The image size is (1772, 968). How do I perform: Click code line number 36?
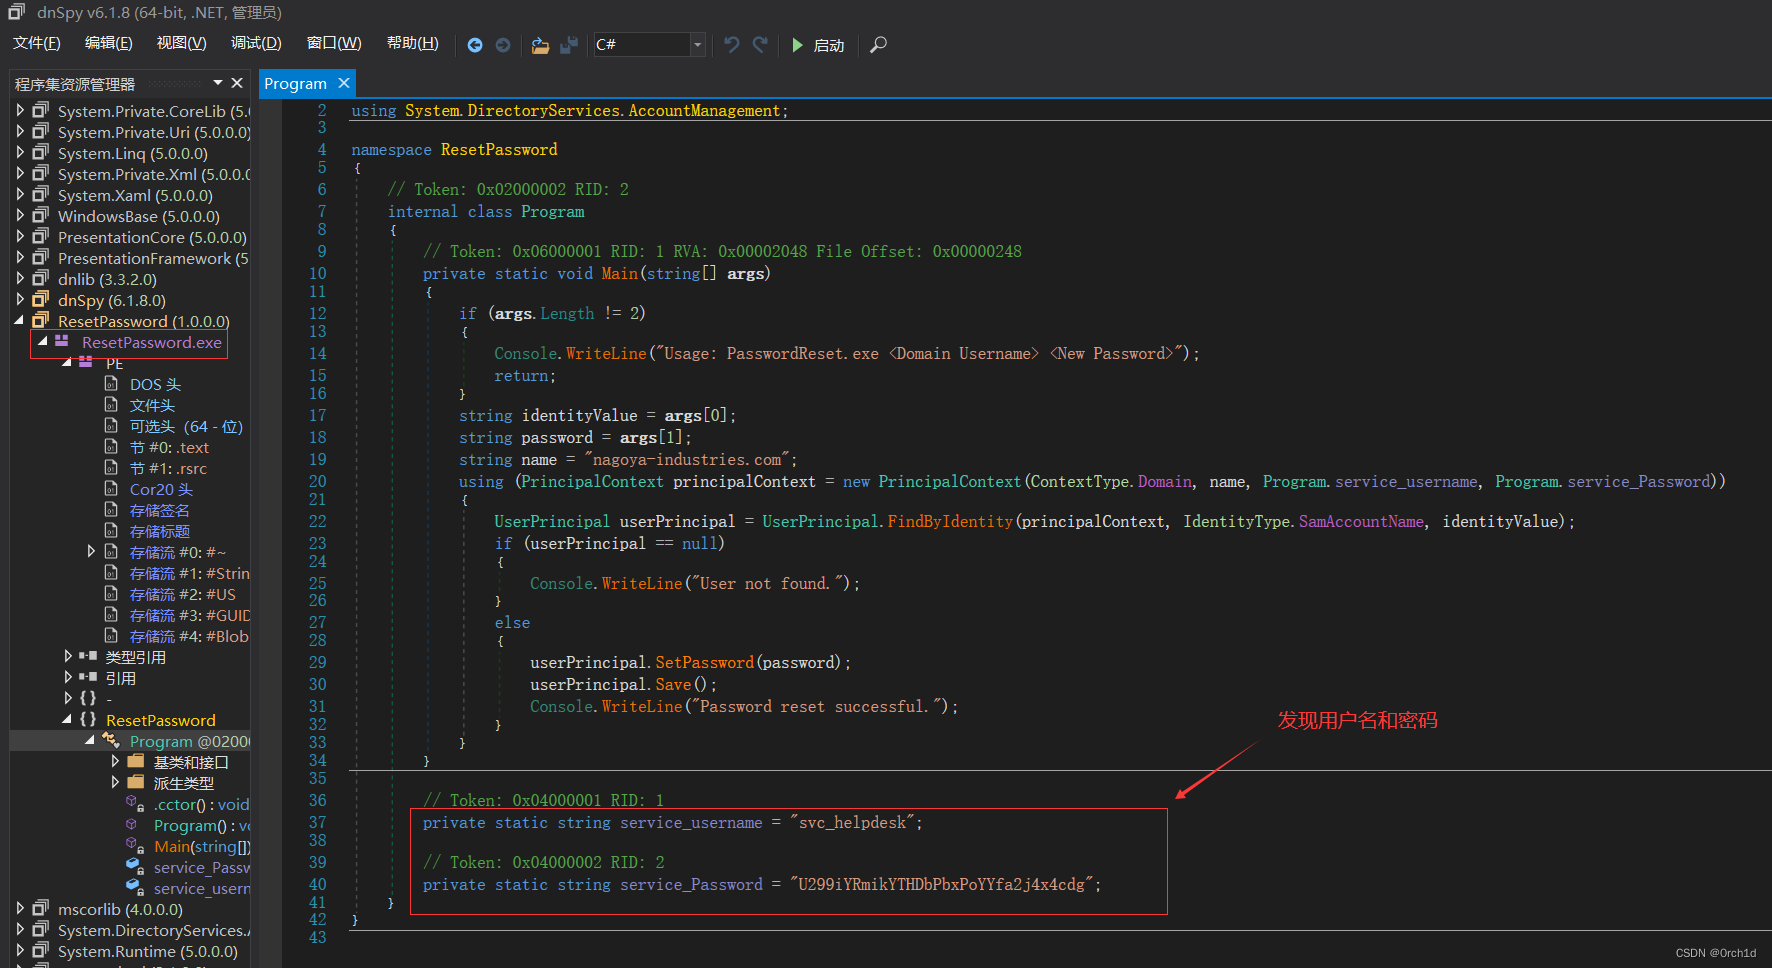click(317, 800)
